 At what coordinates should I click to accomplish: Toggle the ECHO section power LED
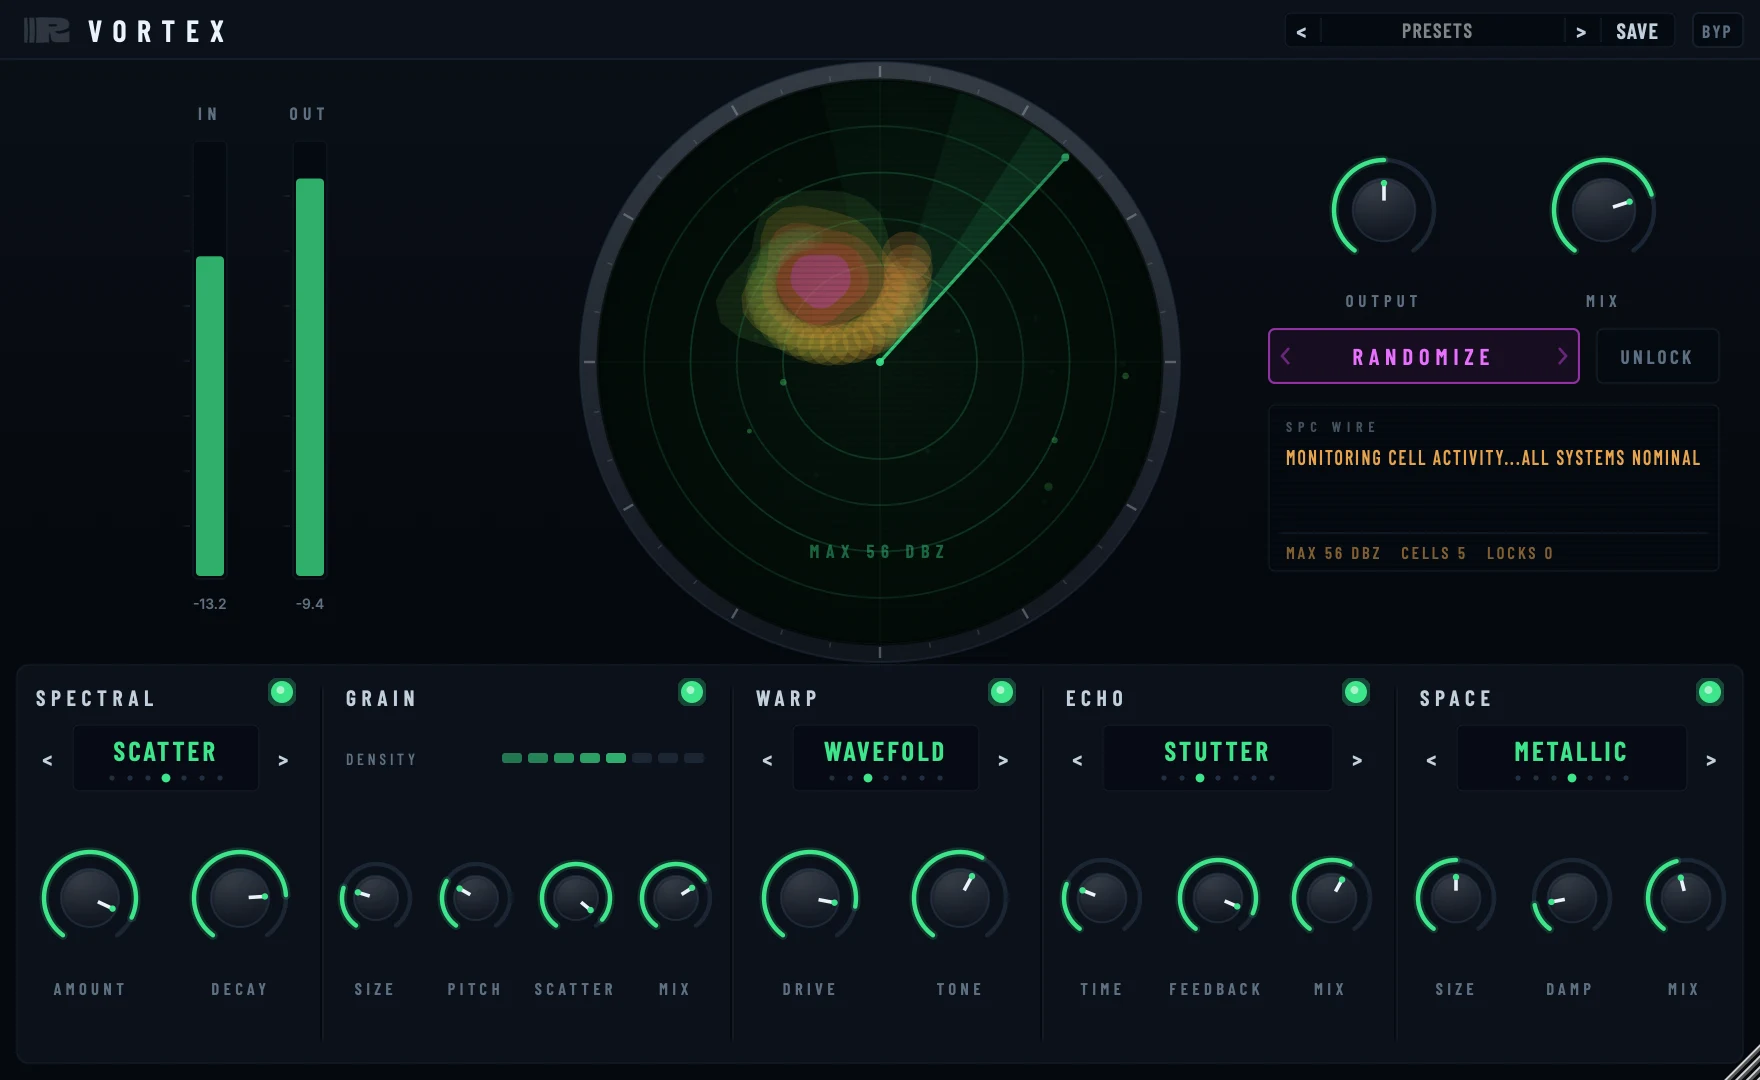(x=1356, y=692)
